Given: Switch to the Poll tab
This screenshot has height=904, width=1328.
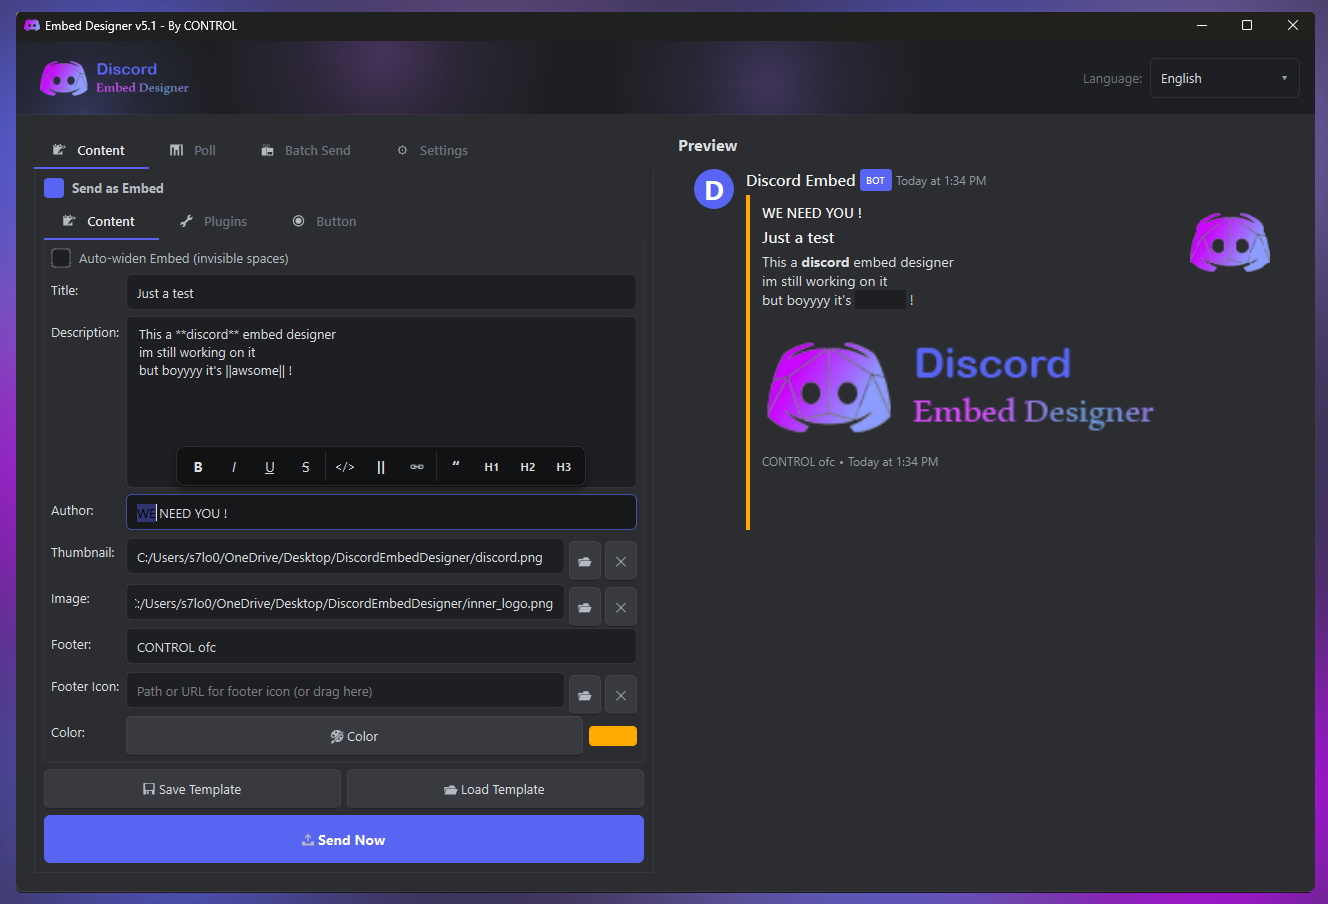Looking at the screenshot, I should tap(192, 150).
